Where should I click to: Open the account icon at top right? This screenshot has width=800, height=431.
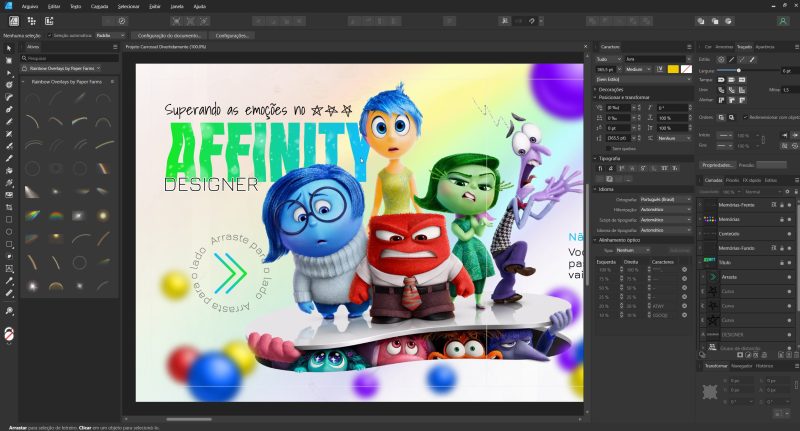click(x=783, y=21)
